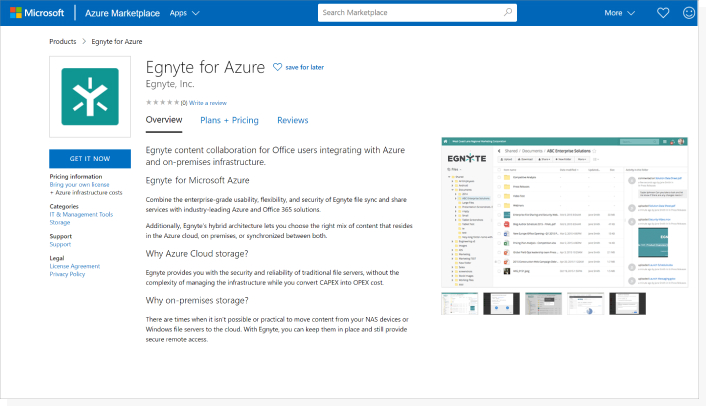Click the Products breadcrumb link

pos(63,42)
